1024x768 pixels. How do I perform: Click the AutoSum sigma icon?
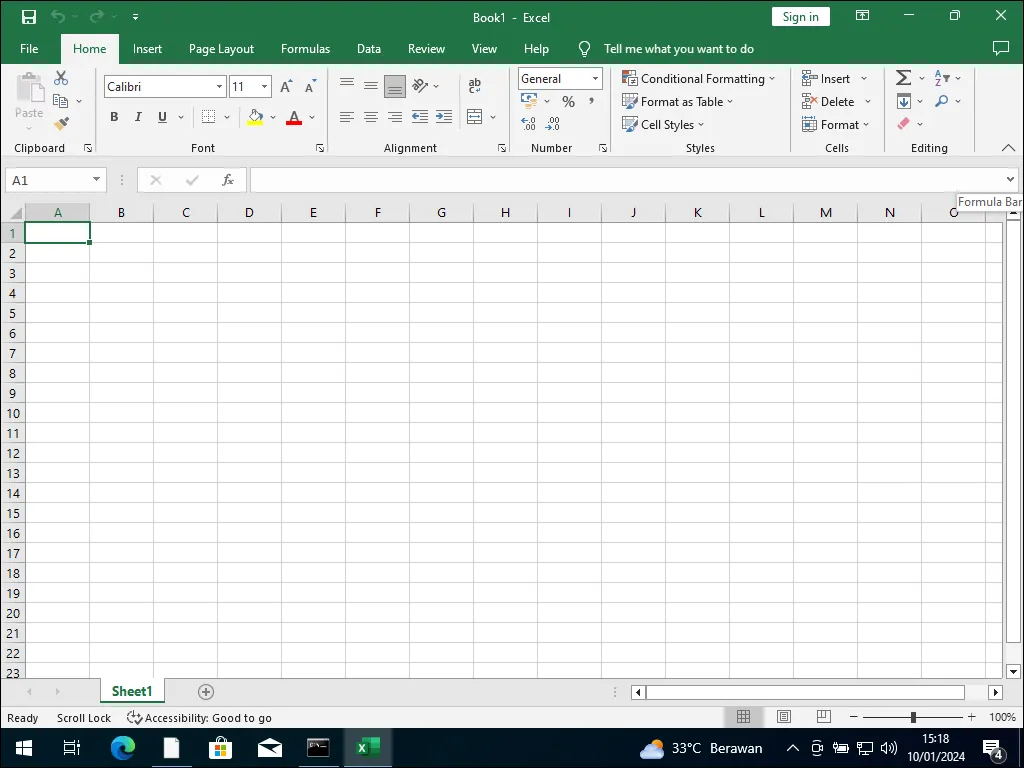click(x=903, y=78)
